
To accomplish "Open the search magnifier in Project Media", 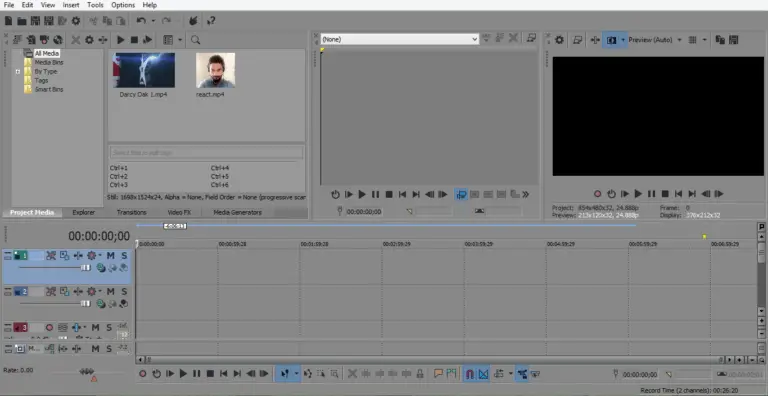I will click(x=195, y=40).
